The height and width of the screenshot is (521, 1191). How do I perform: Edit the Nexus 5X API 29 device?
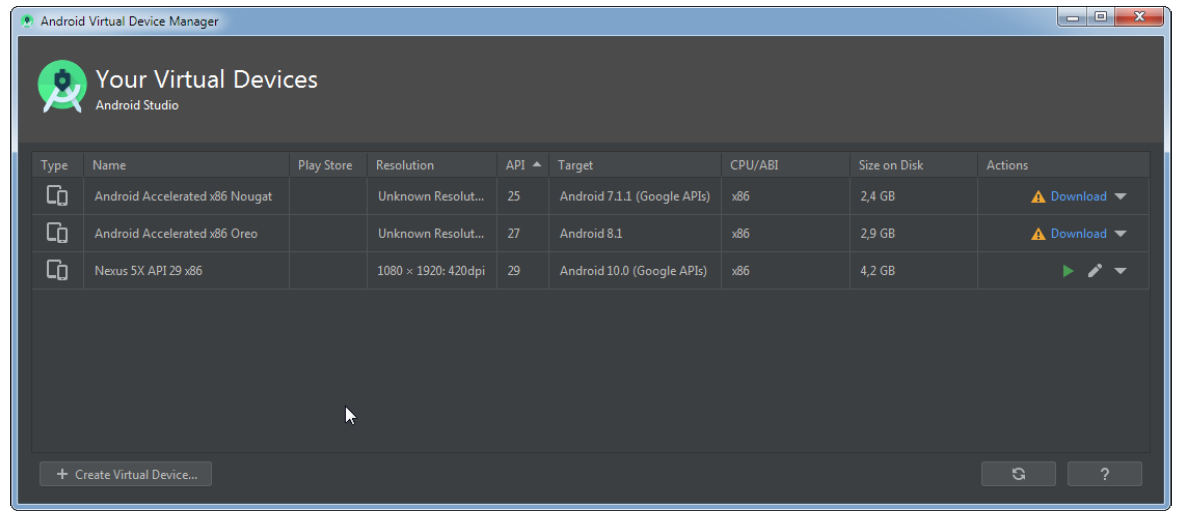click(1095, 270)
